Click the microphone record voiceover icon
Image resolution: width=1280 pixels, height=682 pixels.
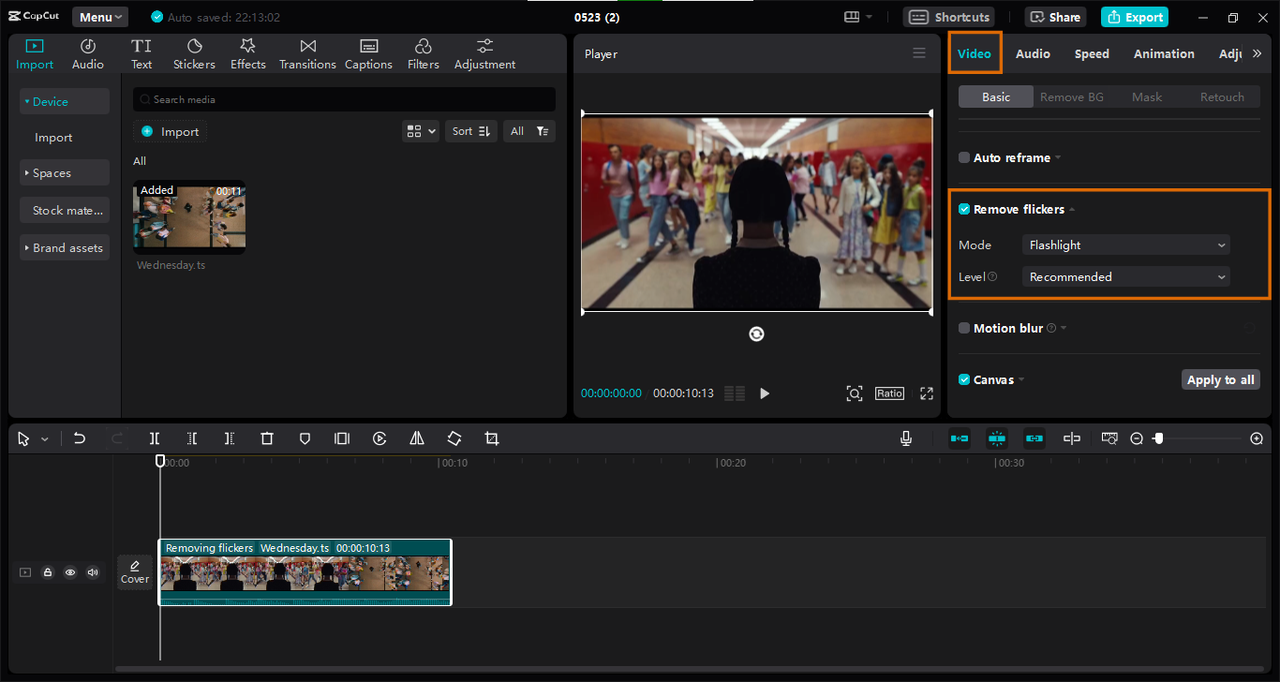pos(905,439)
